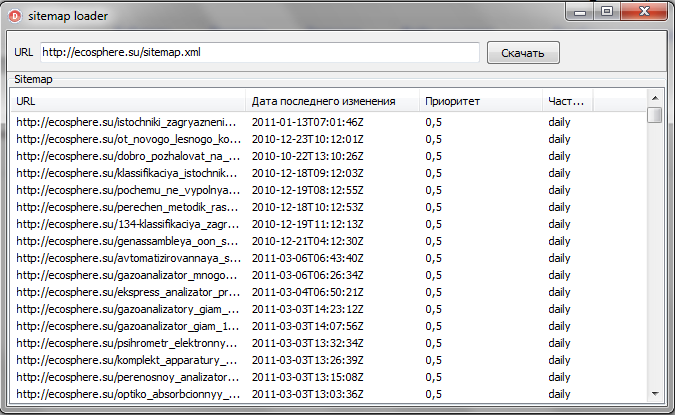Image resolution: width=675 pixels, height=415 pixels.
Task: Click daily frequency in gazoanalizator_mnogo row
Action: (x=559, y=275)
